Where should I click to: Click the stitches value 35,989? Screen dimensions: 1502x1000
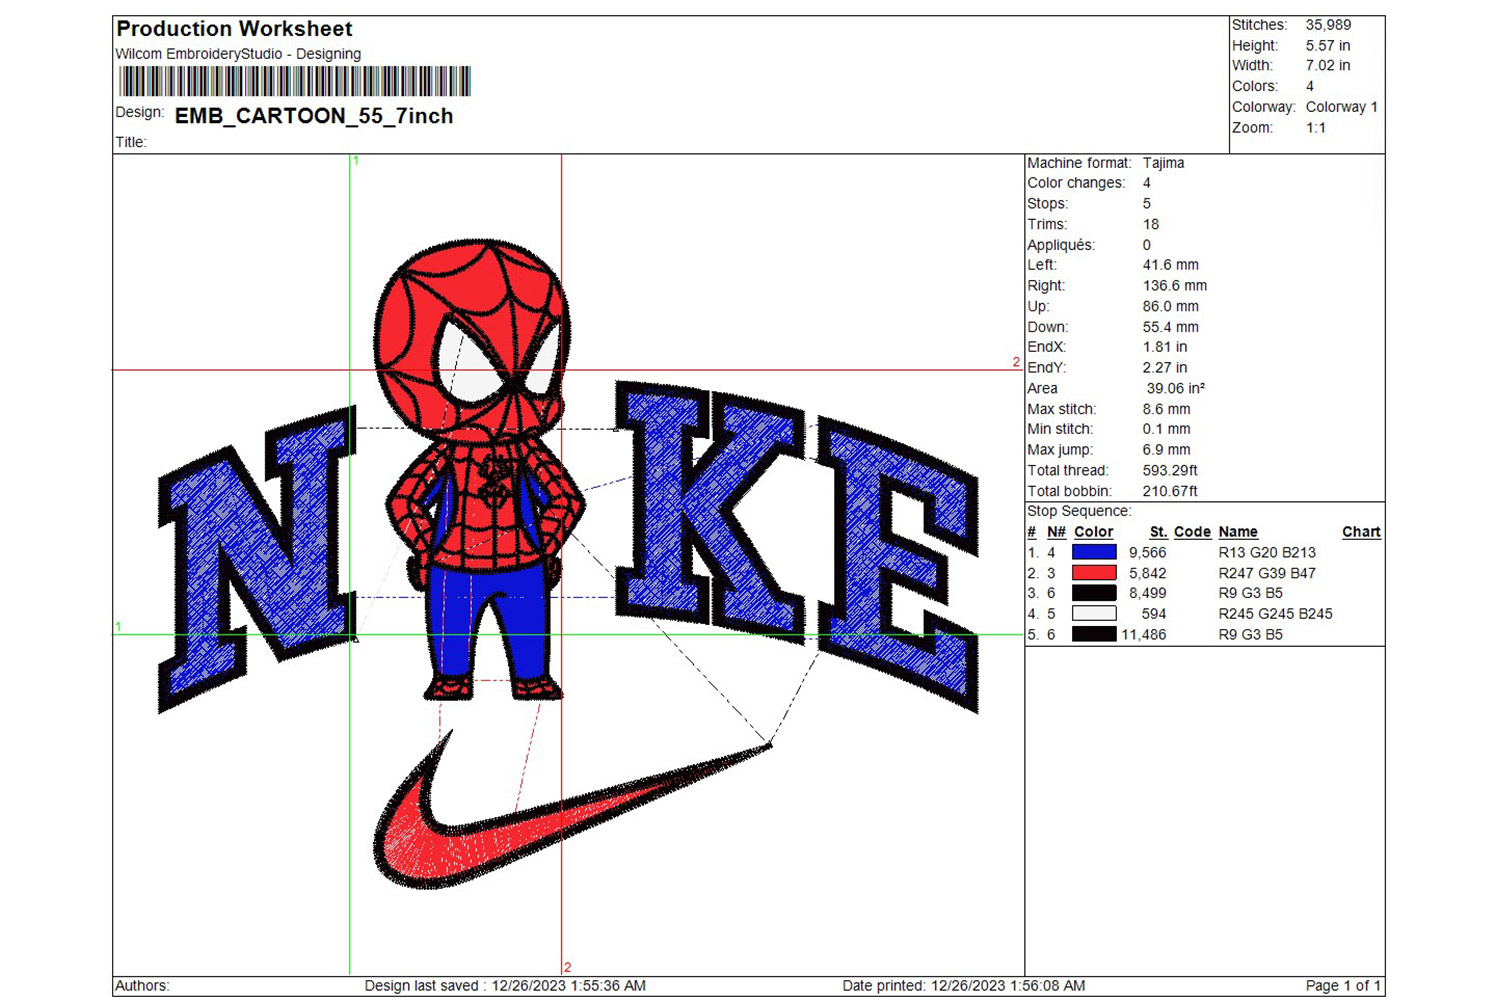1328,25
